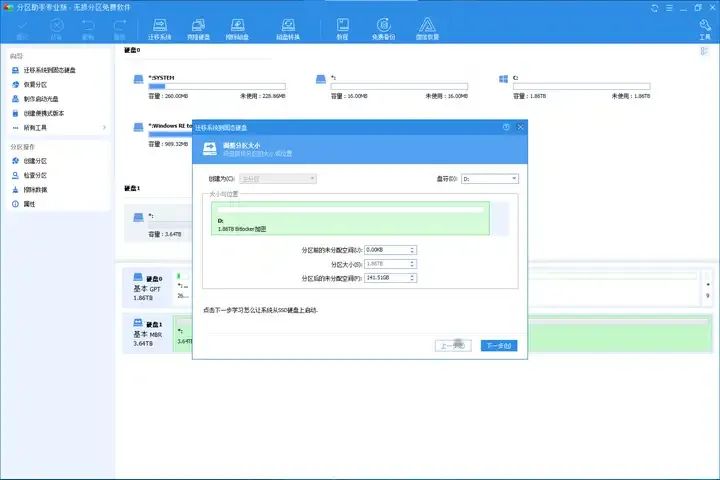Viewport: 720px width, 480px height.
Task: Step the space-before-partition spinner
Action: tap(412, 250)
